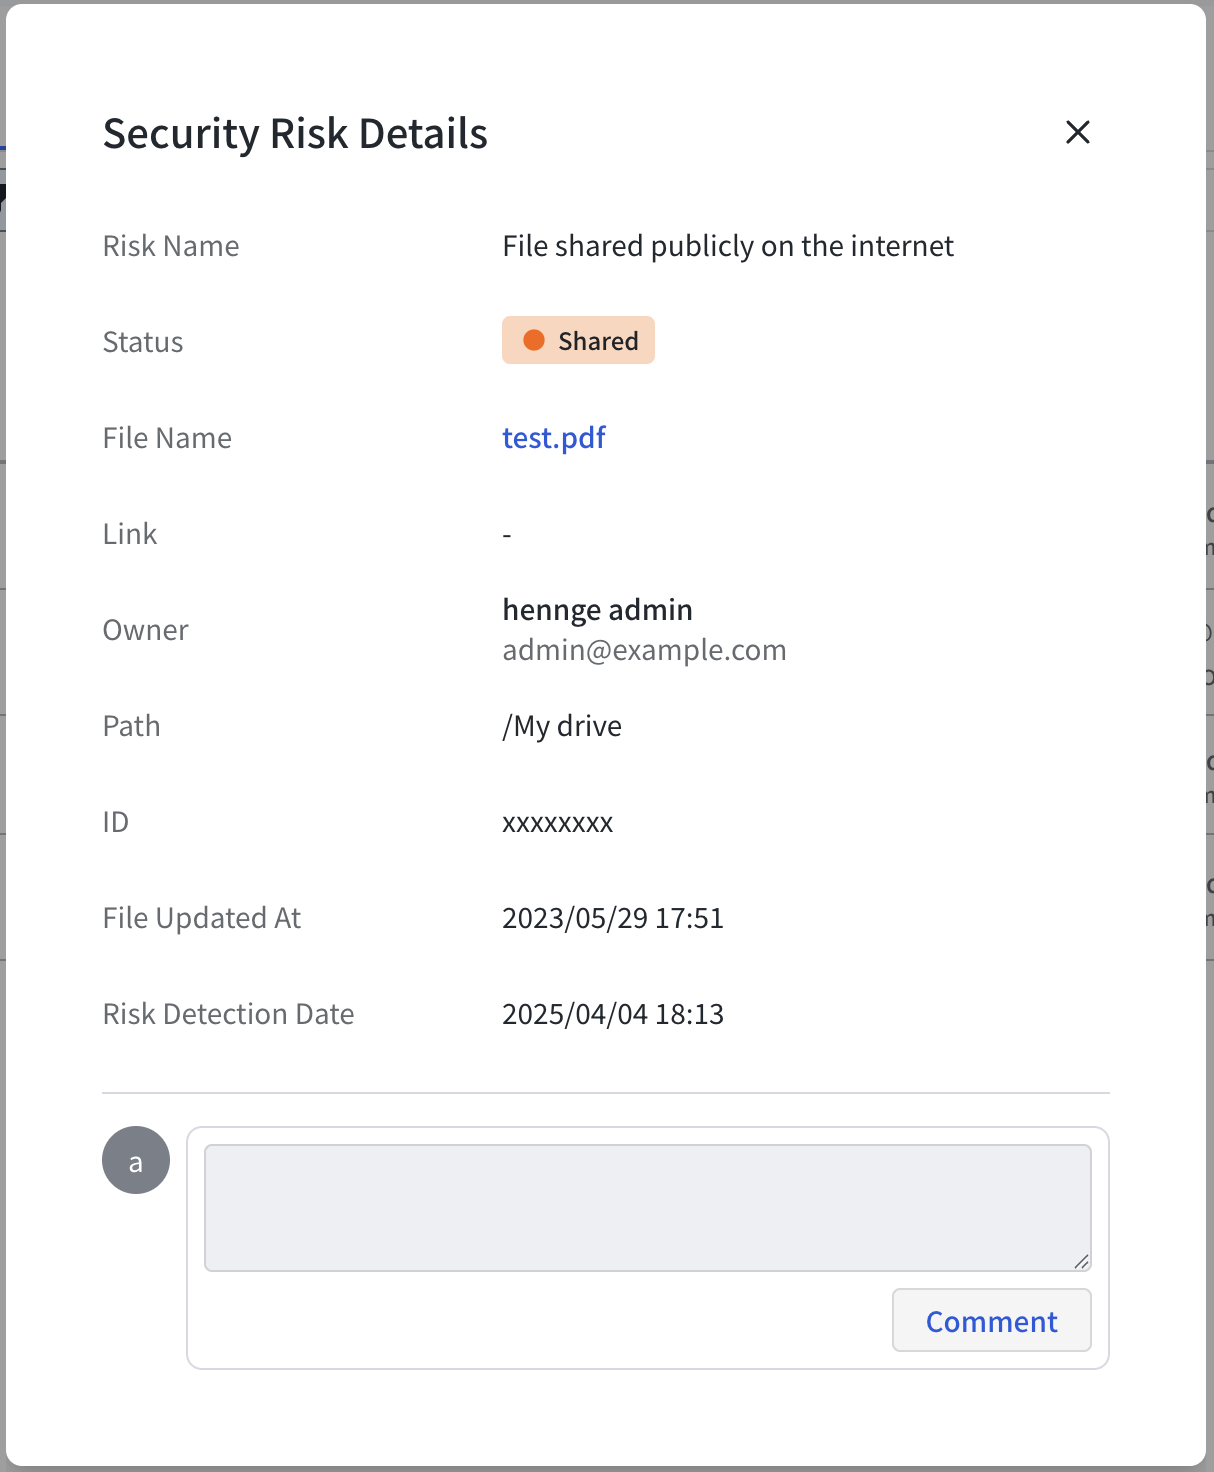Image resolution: width=1214 pixels, height=1472 pixels.
Task: Click the user avatar labeled a
Action: (136, 1160)
